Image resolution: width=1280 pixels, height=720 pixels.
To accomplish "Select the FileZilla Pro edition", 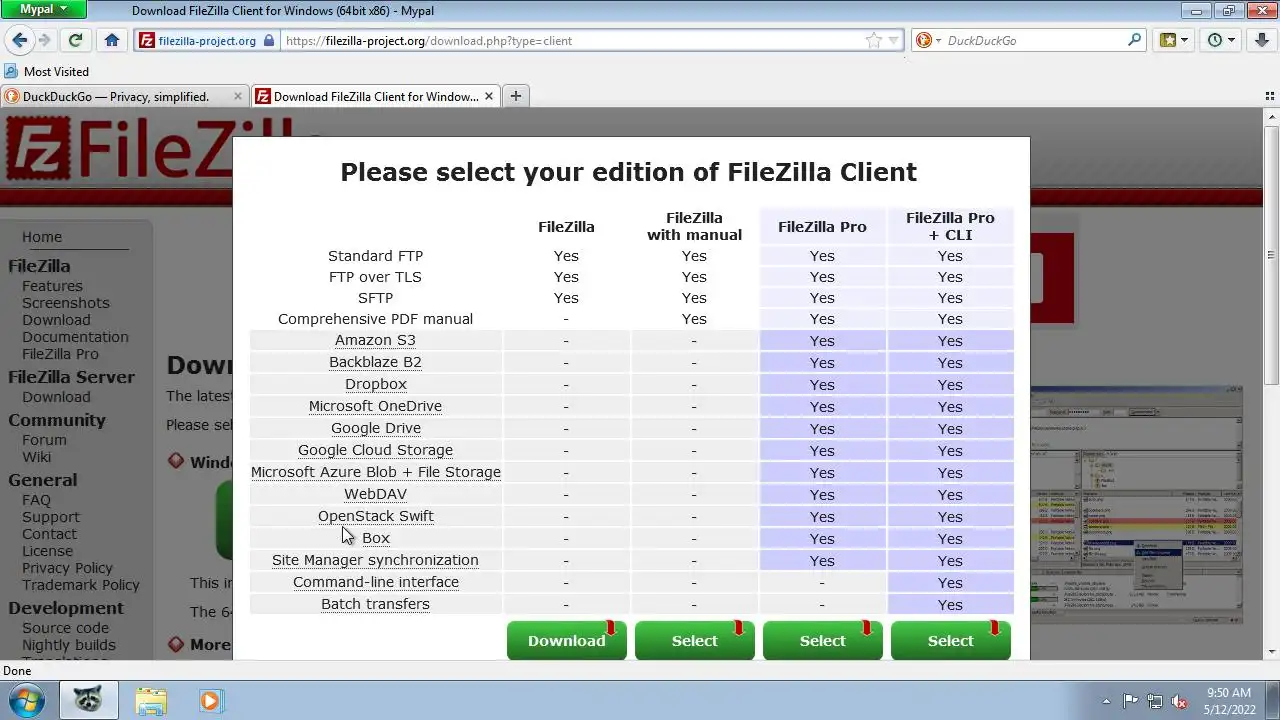I will pos(822,641).
